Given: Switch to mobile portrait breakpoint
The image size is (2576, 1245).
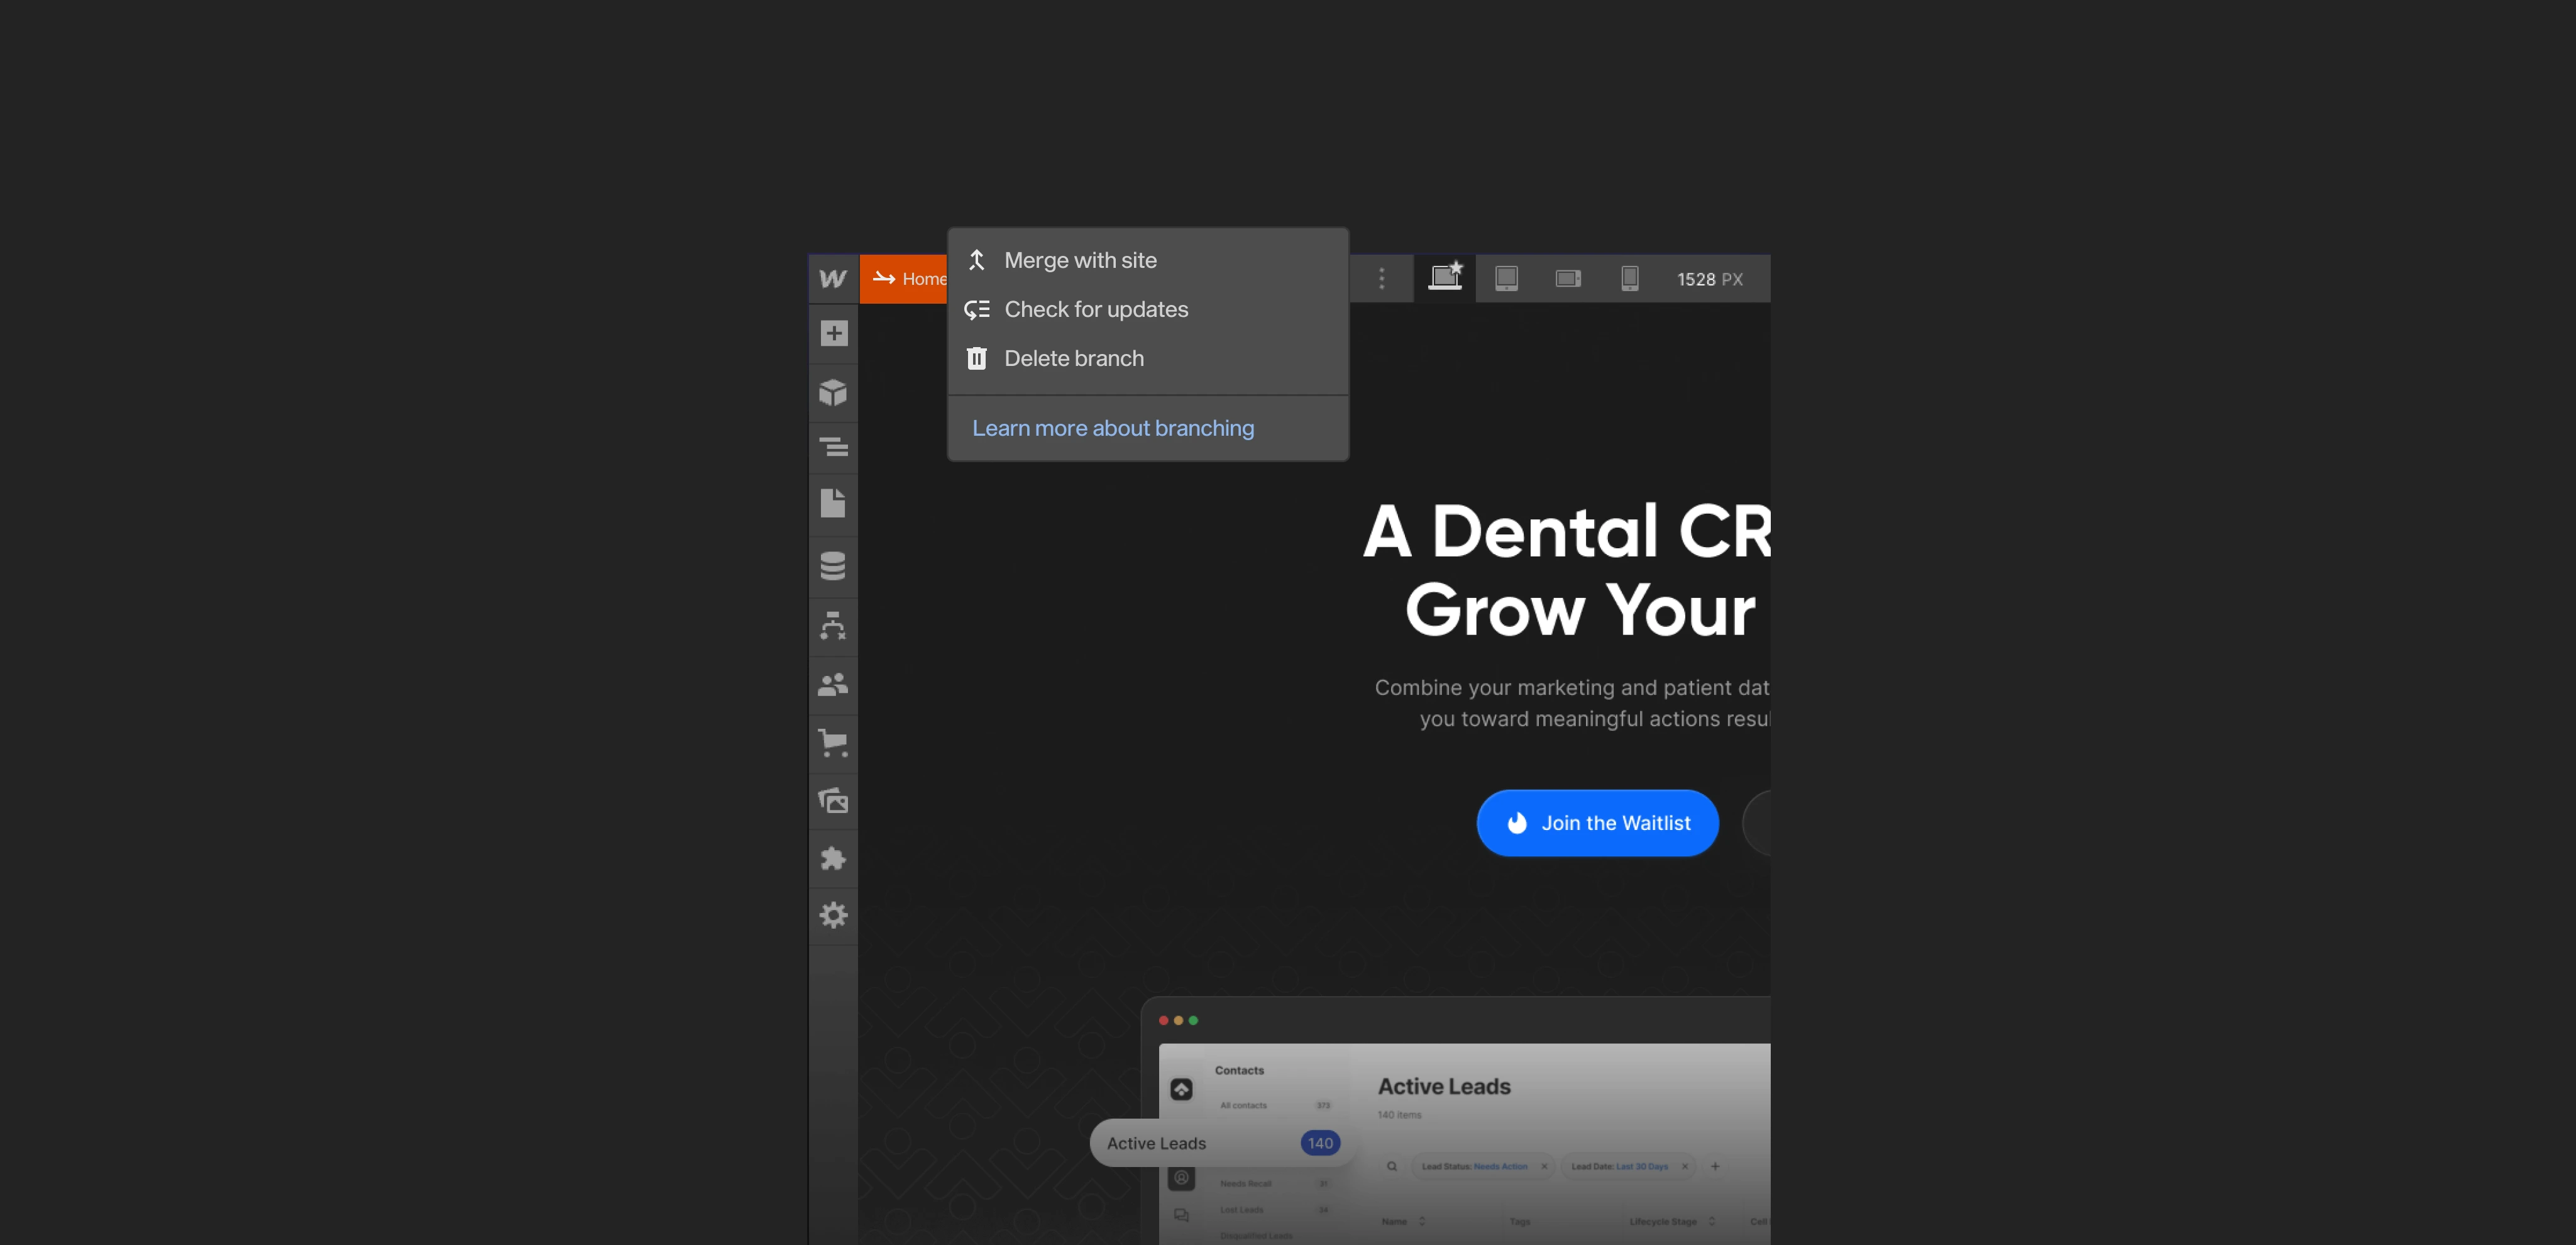Looking at the screenshot, I should (x=1629, y=279).
